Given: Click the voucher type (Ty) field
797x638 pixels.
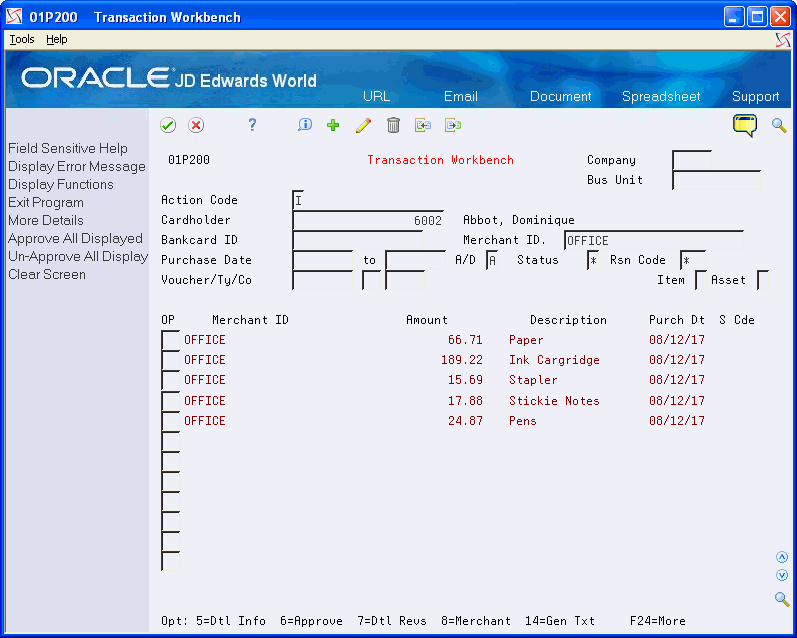Looking at the screenshot, I should coord(371,280).
